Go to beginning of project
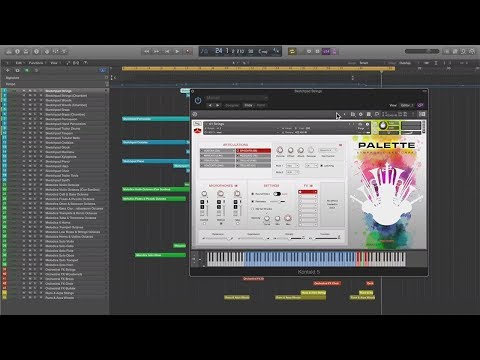The image size is (480, 360). 167,51
